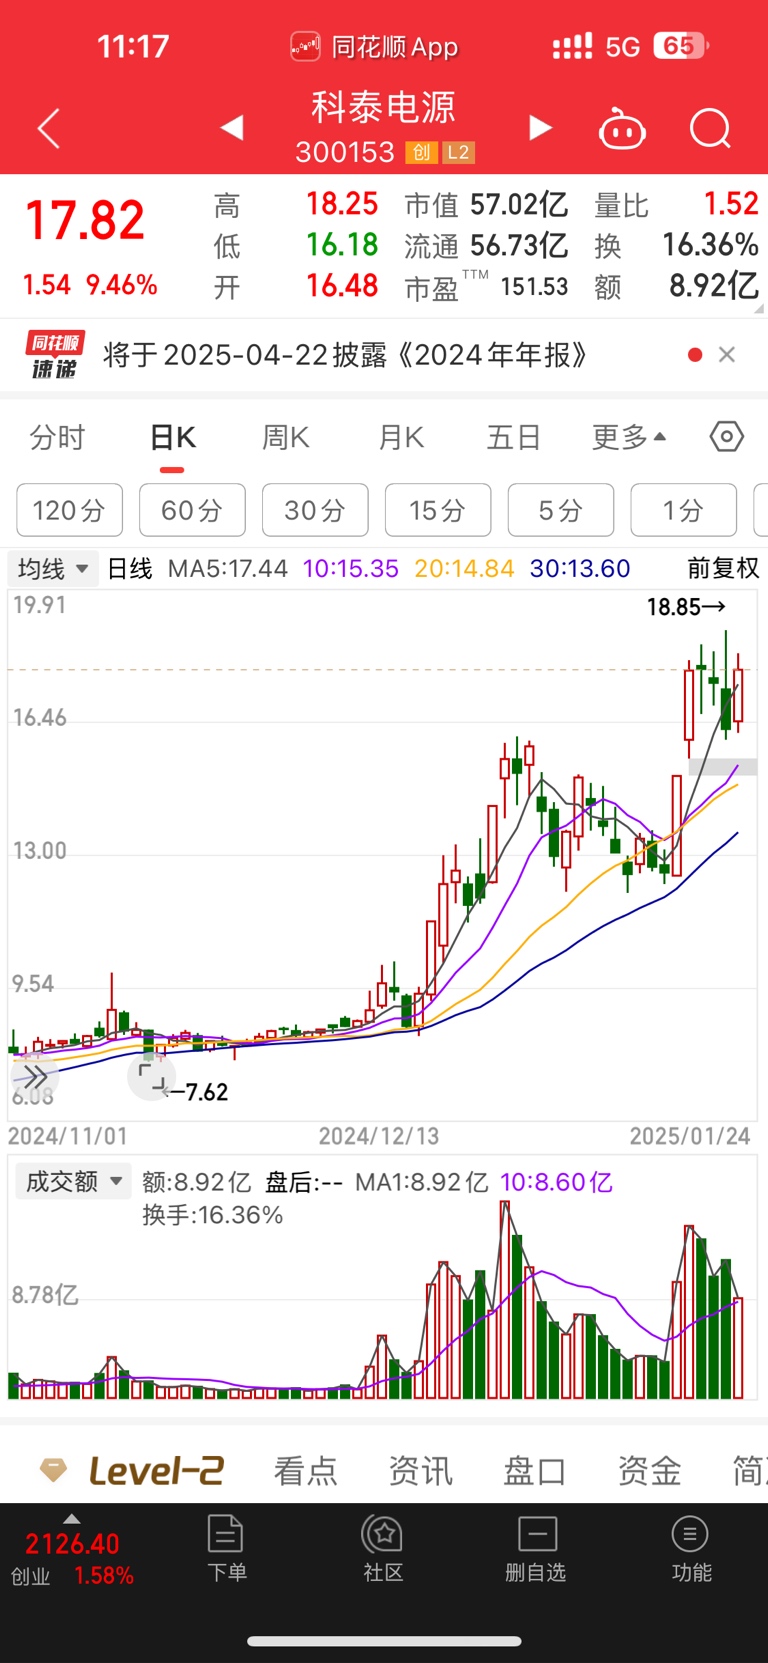Tap the double-arrow expand chart icon
This screenshot has height=1663, width=768.
34,1077
